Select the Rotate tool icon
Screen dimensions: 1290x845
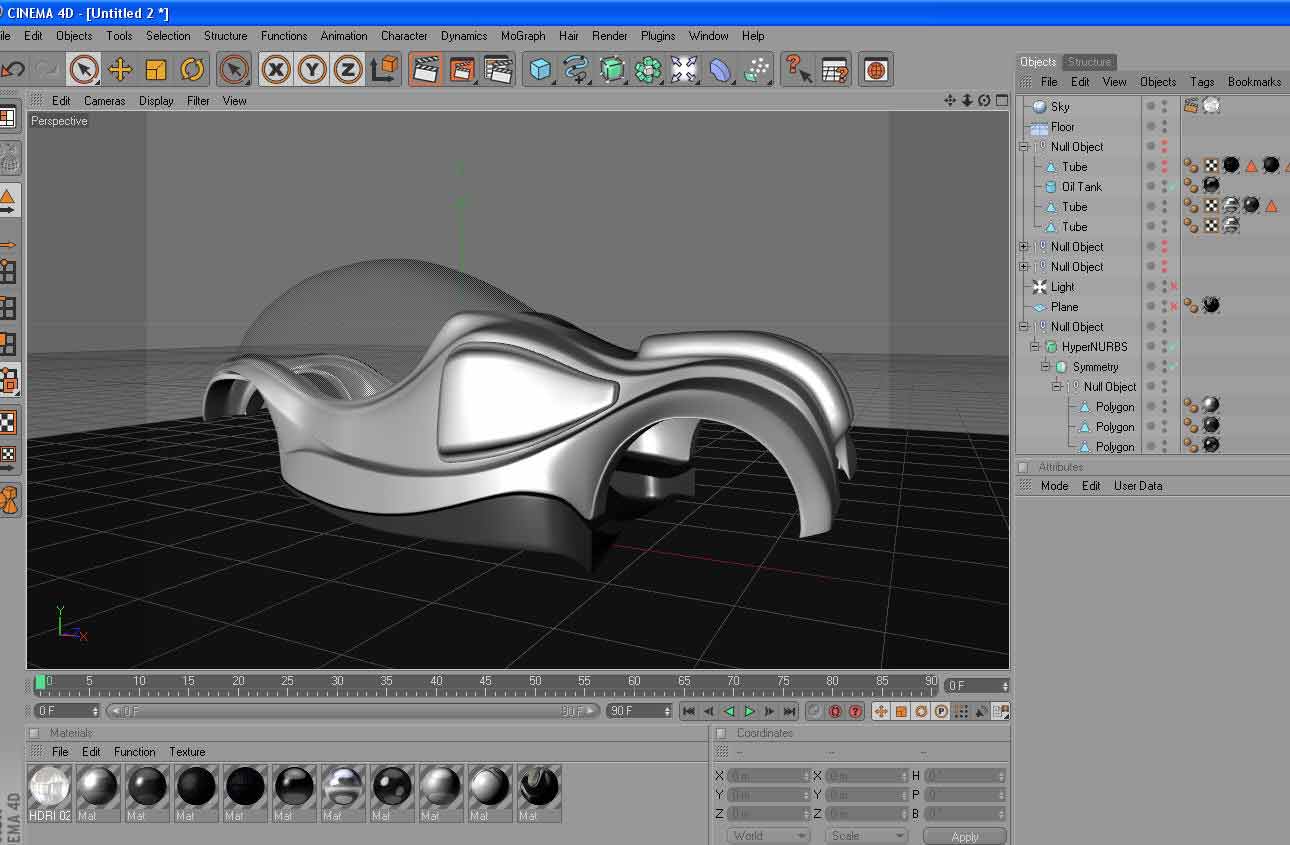point(192,69)
